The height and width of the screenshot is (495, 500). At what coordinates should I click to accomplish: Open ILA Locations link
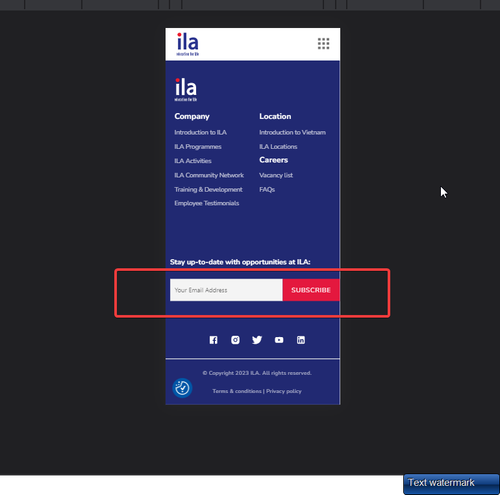click(x=278, y=147)
